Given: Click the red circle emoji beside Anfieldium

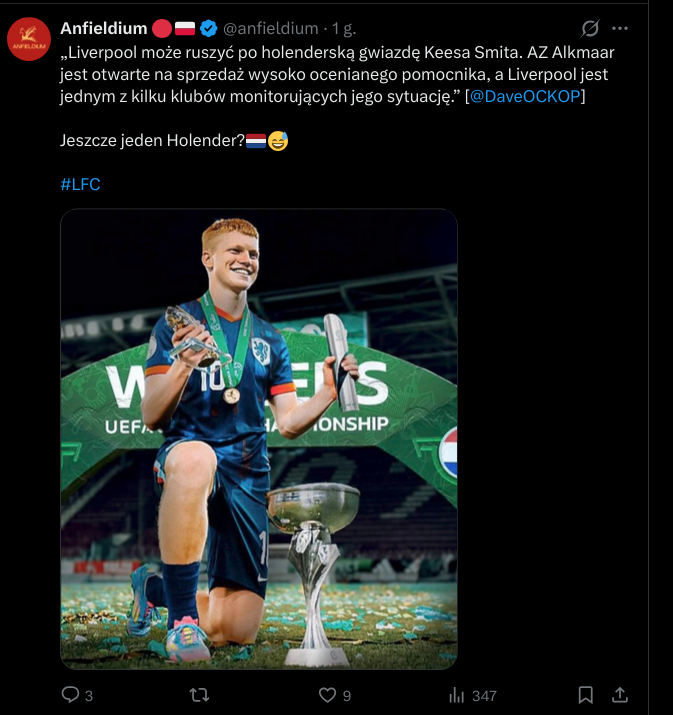Looking at the screenshot, I should [x=161, y=28].
